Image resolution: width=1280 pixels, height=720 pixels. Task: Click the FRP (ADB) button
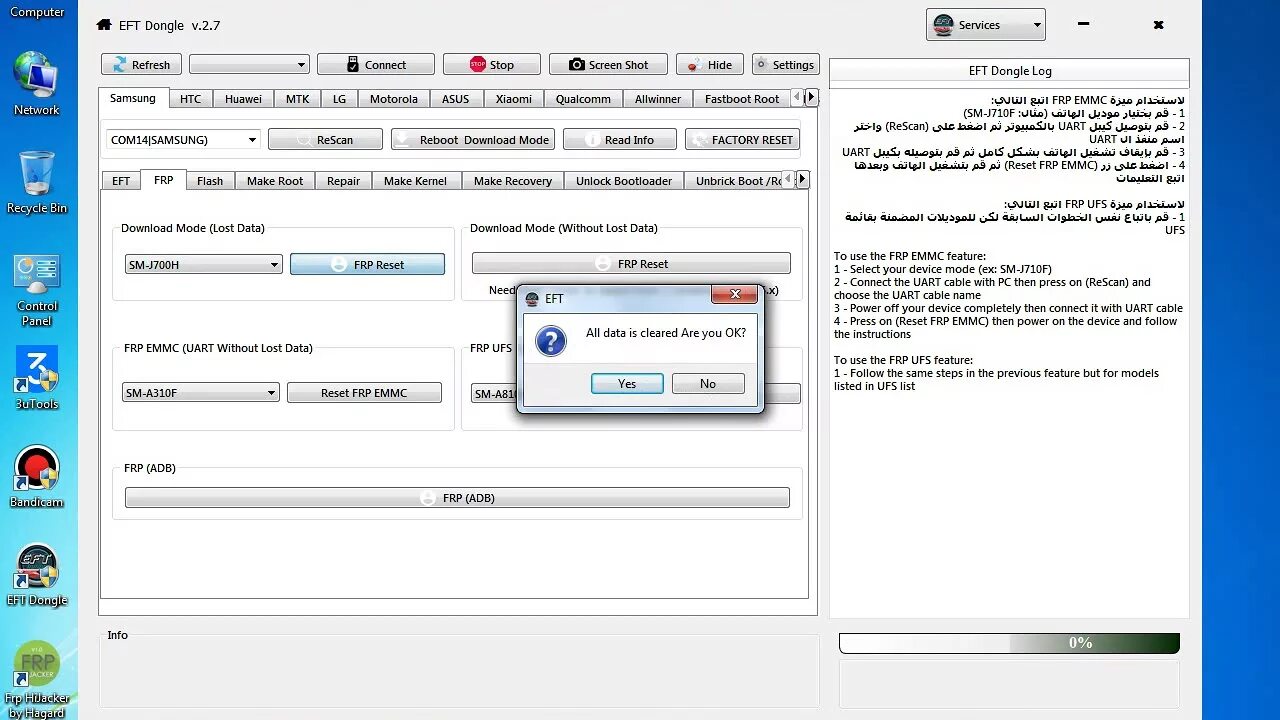(457, 498)
